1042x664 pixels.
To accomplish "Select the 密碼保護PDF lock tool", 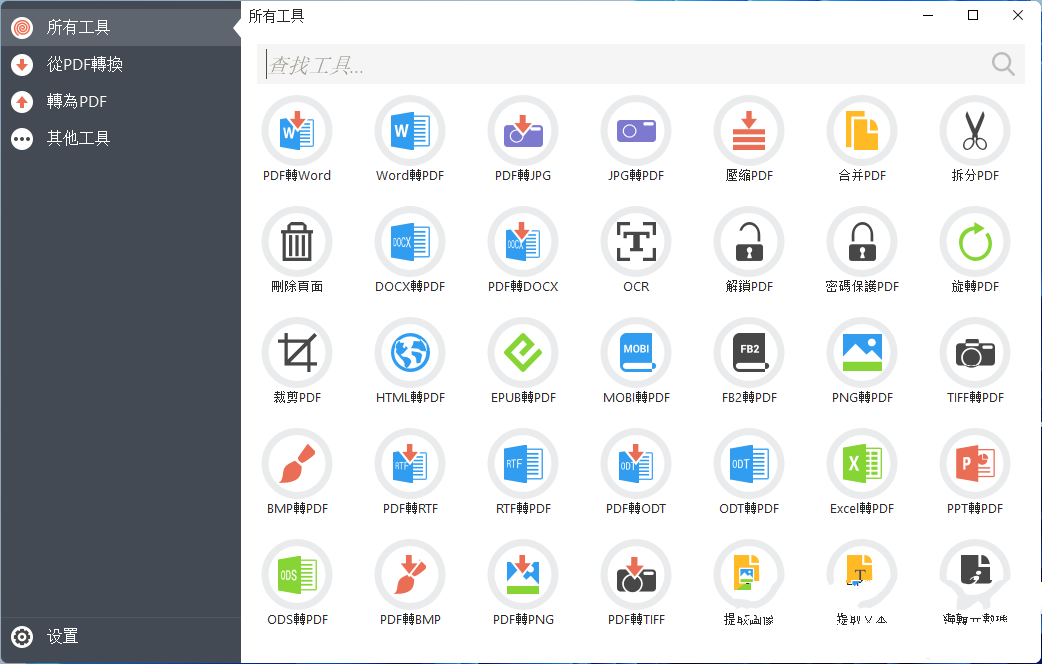I will point(861,241).
